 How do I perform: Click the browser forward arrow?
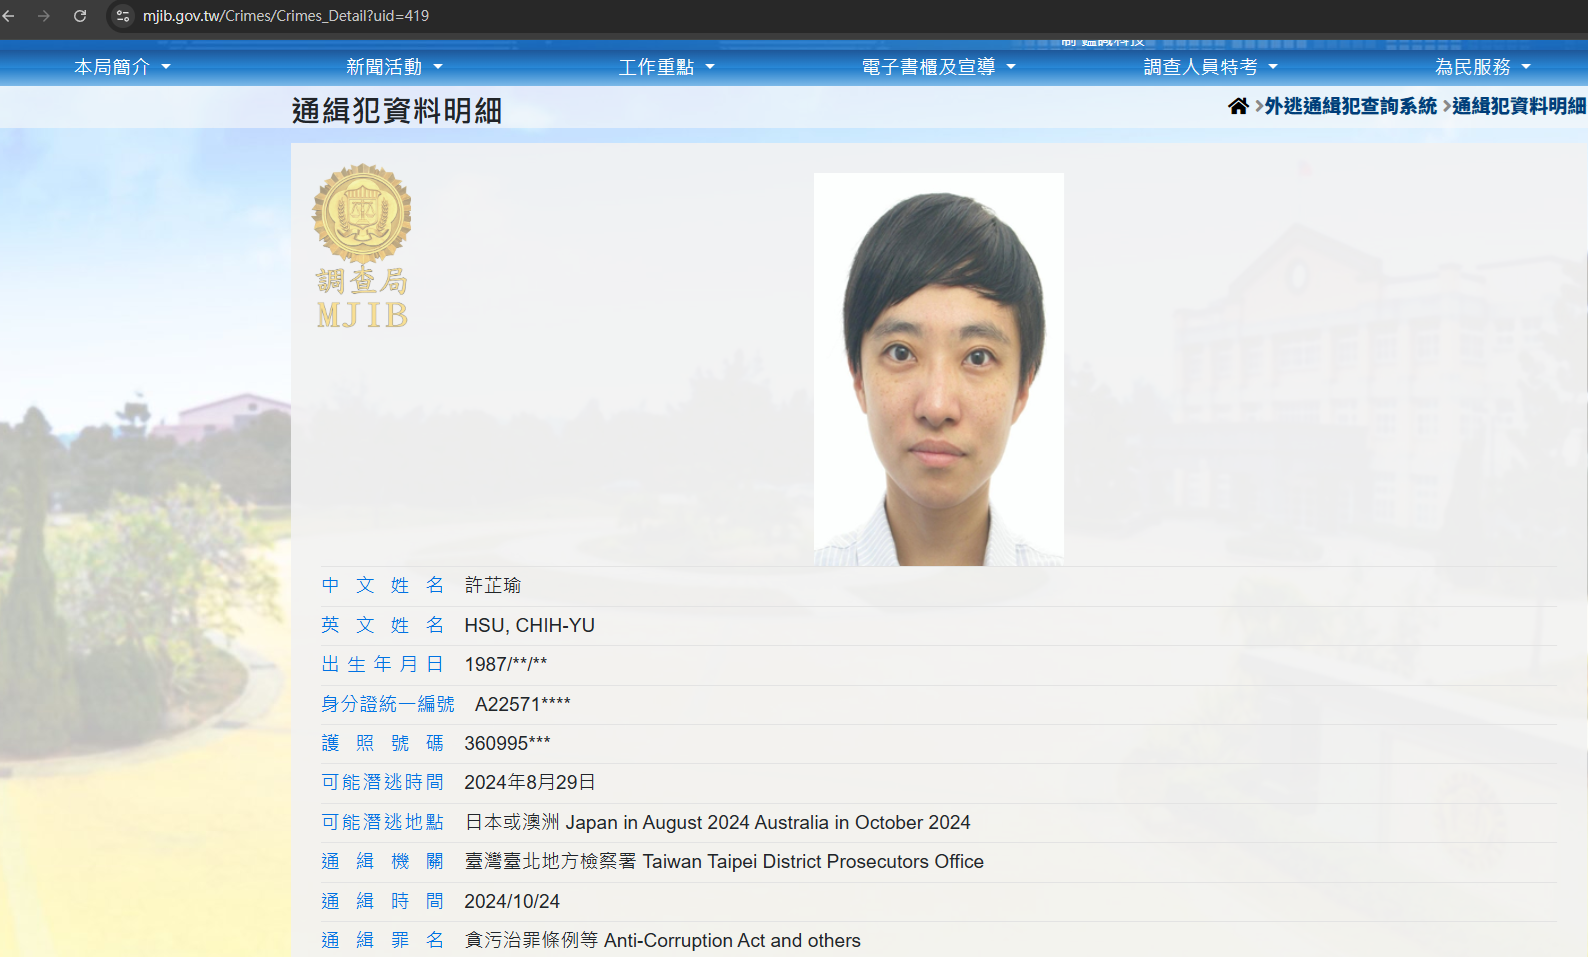pos(44,16)
